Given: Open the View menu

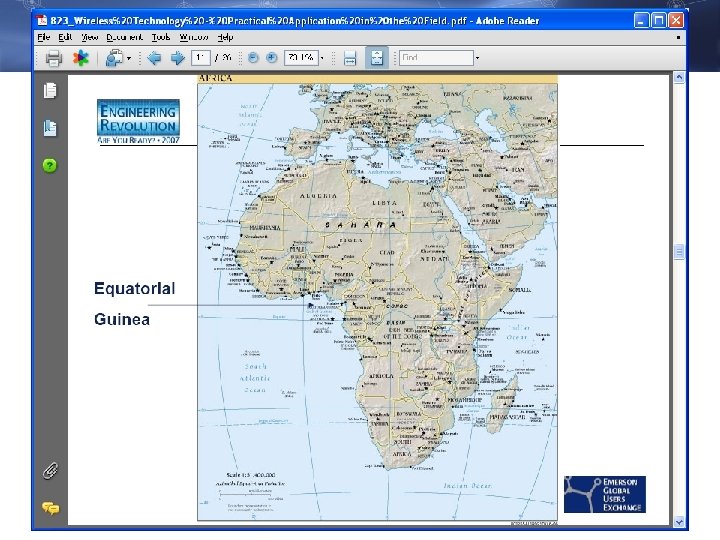Looking at the screenshot, I should (90, 37).
